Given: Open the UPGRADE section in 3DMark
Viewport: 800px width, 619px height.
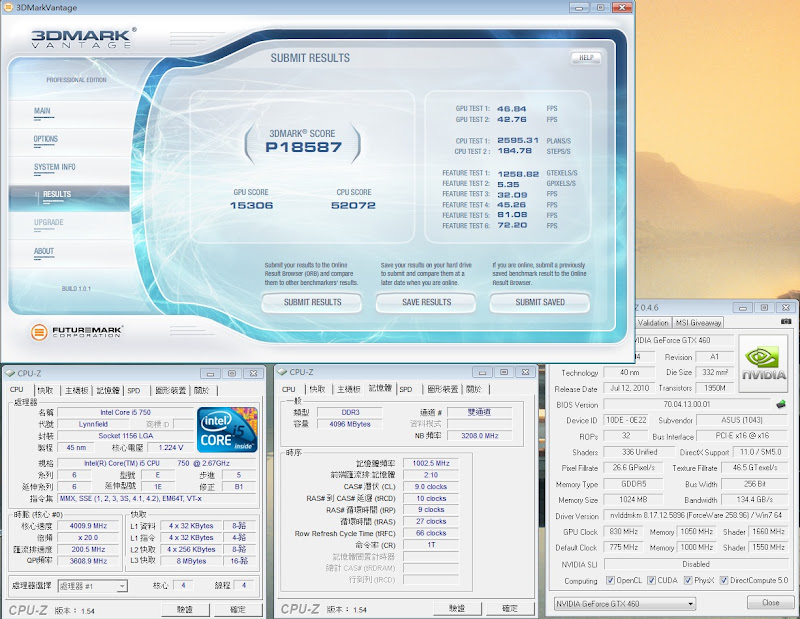Looking at the screenshot, I should pyautogui.click(x=48, y=223).
